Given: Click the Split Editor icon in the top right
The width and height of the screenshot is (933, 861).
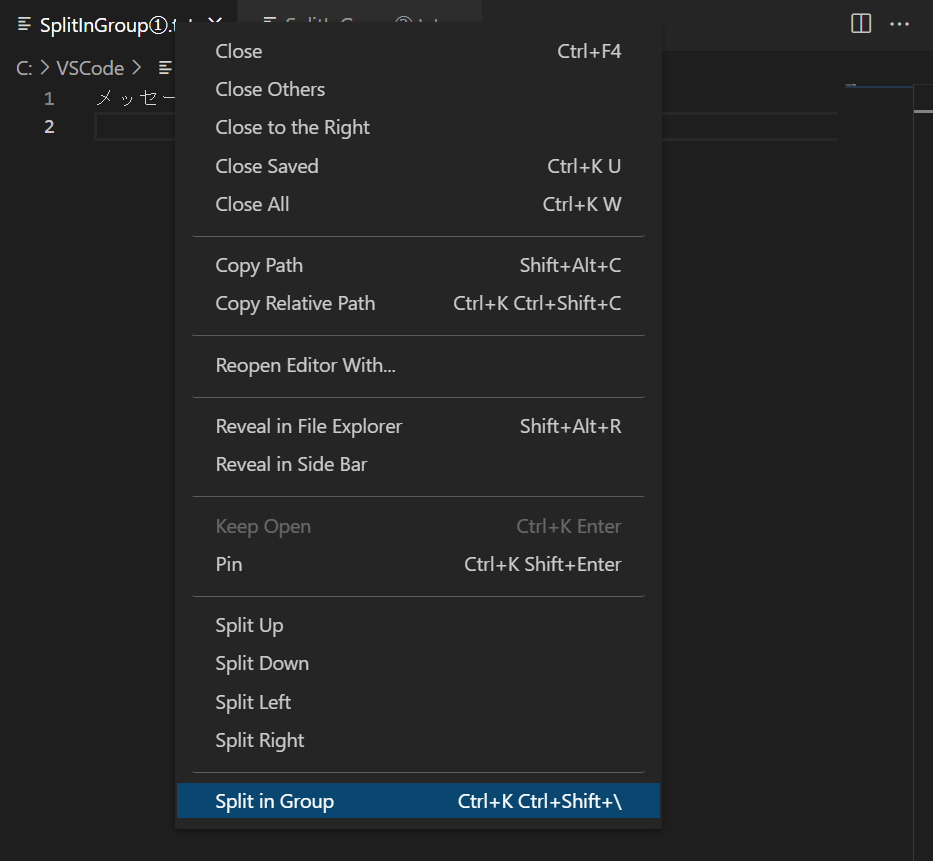Looking at the screenshot, I should pyautogui.click(x=860, y=24).
